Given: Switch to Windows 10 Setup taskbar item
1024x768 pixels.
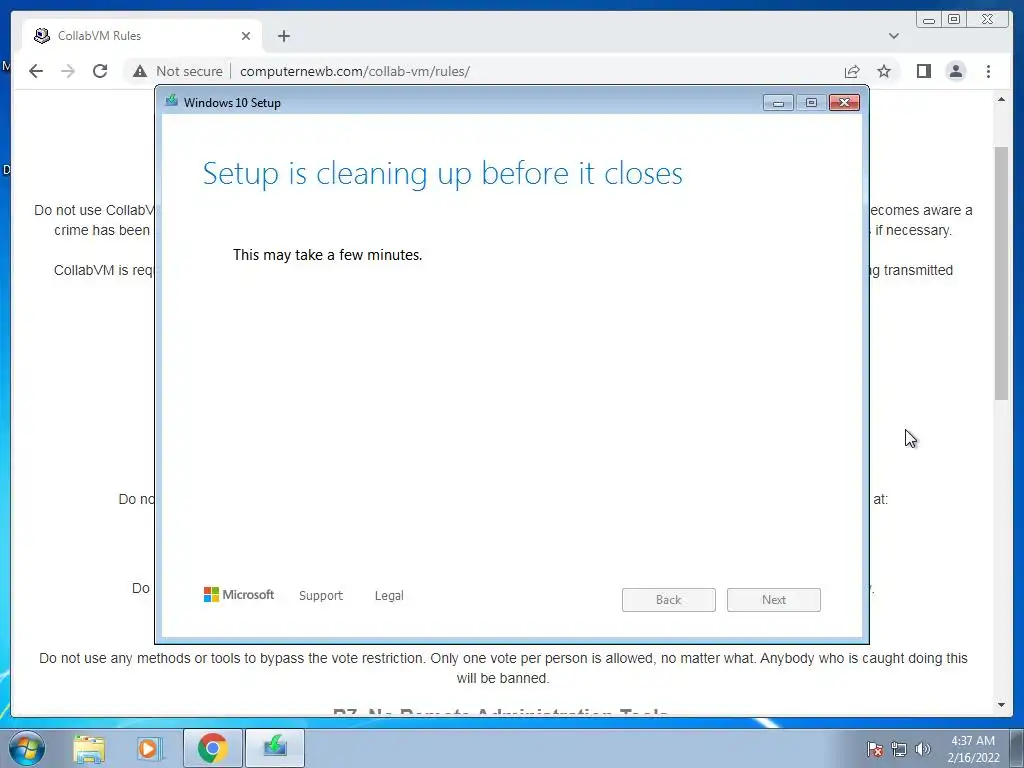Looking at the screenshot, I should pos(275,748).
